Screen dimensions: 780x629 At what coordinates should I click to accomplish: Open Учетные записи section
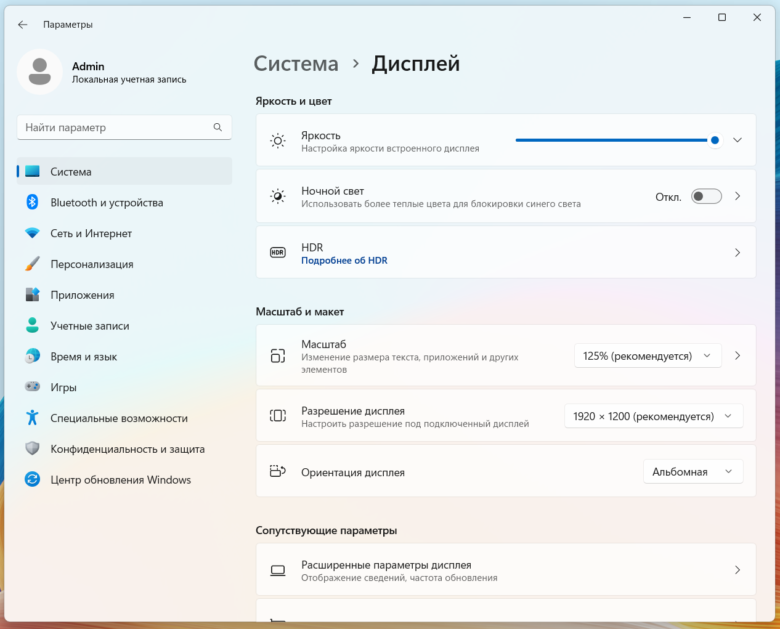124,325
